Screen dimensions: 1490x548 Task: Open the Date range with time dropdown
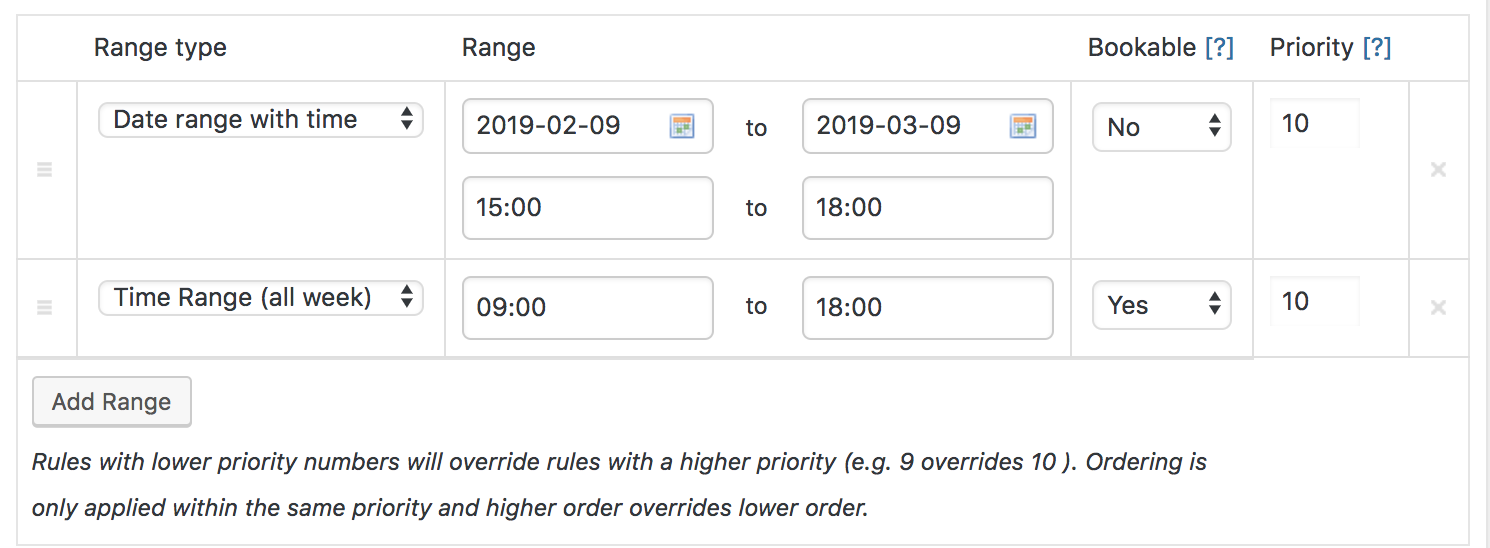pos(261,120)
